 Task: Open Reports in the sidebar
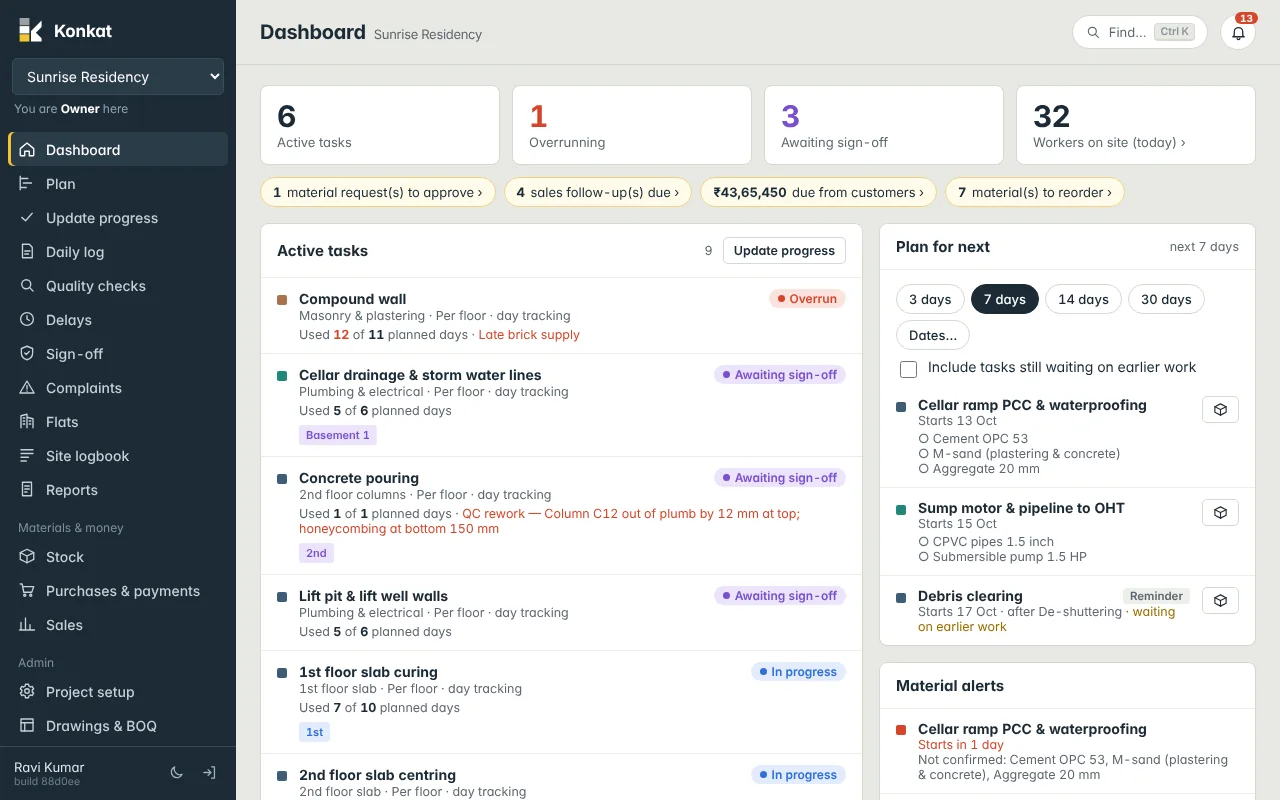(x=118, y=490)
